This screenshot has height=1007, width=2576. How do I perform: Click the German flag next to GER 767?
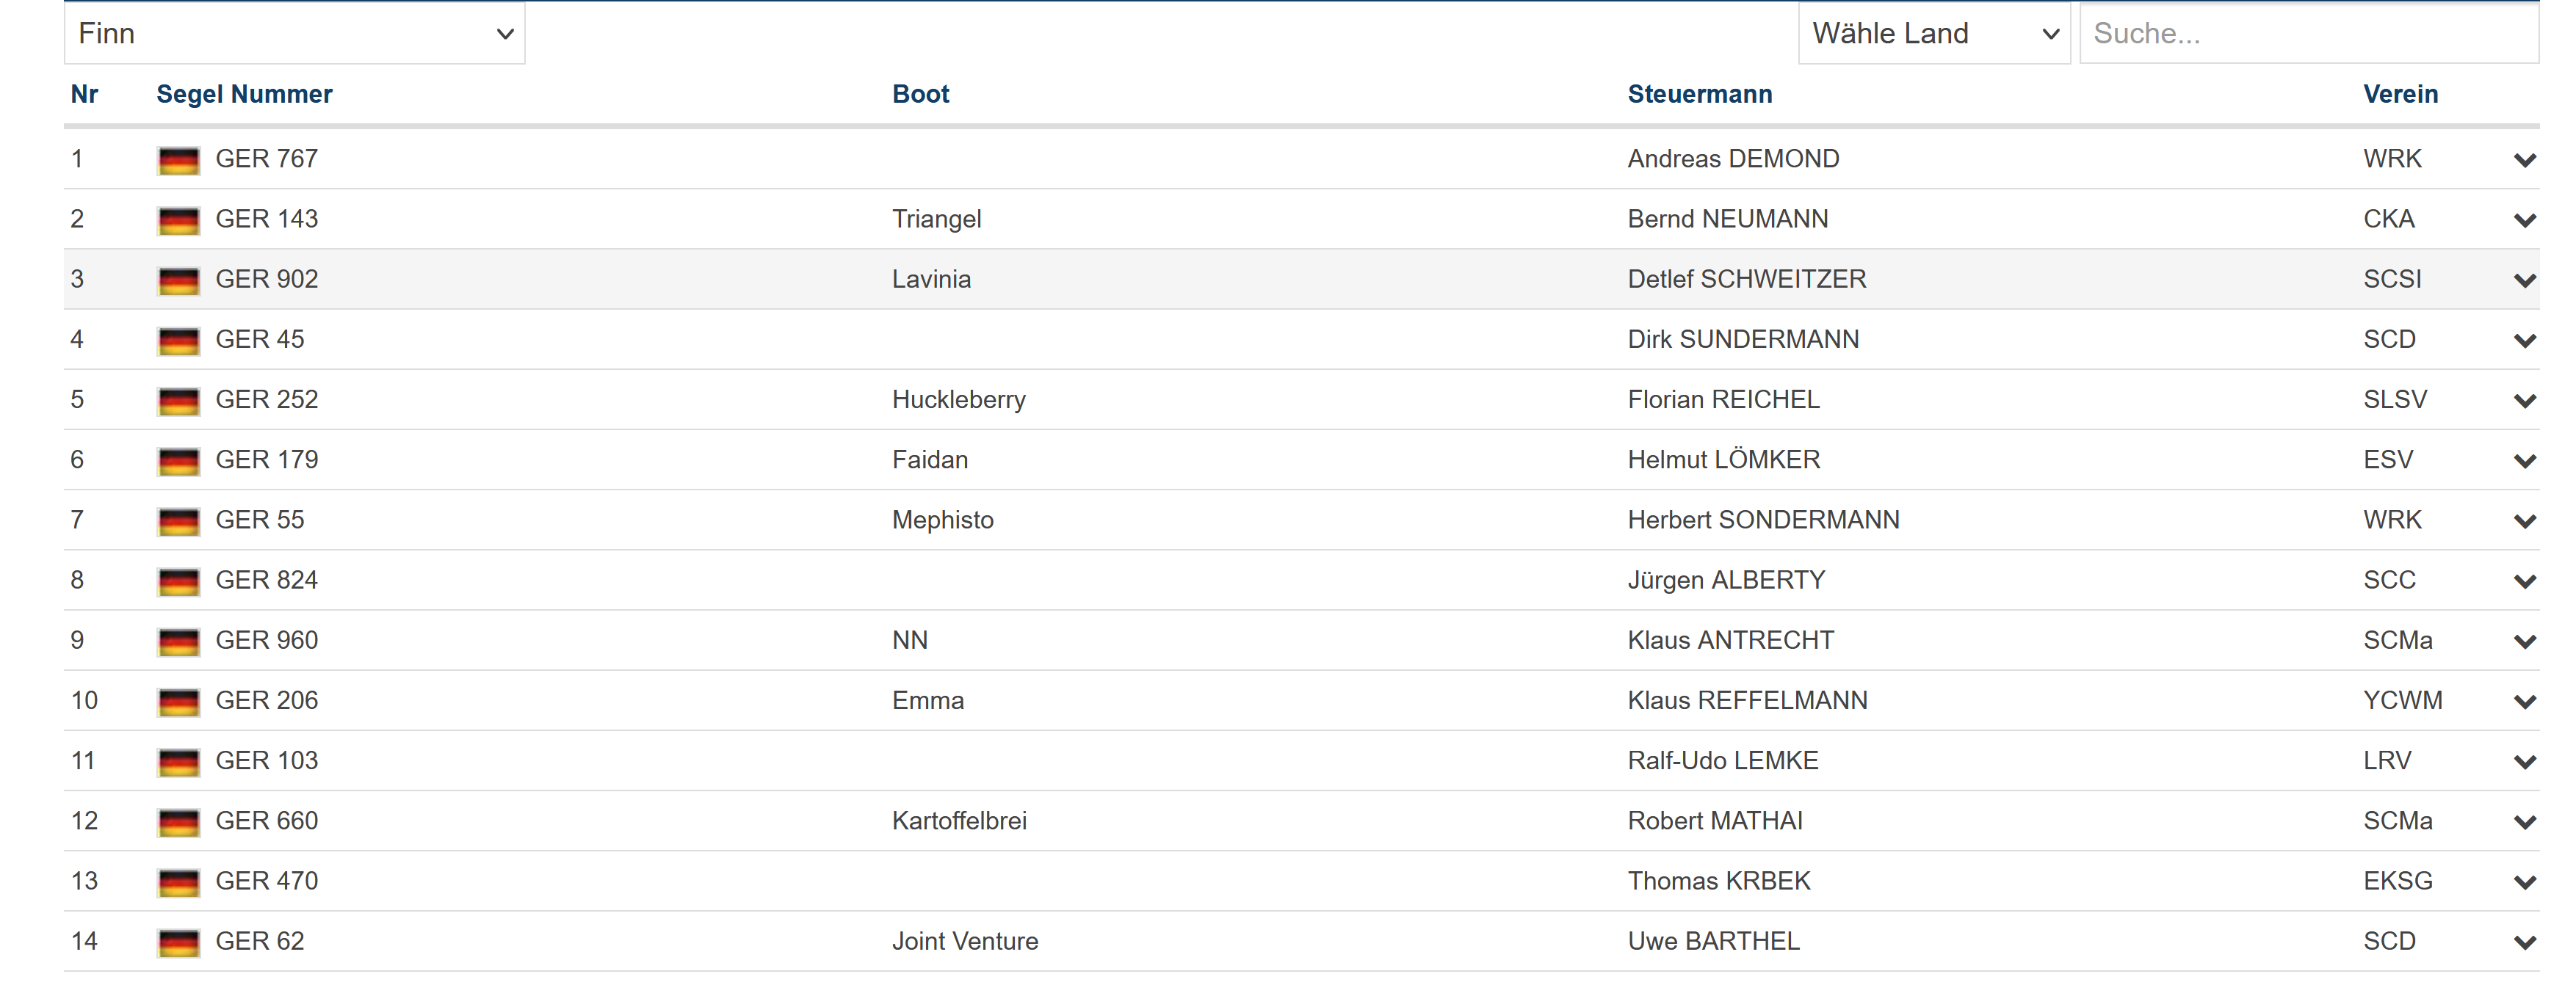[178, 160]
